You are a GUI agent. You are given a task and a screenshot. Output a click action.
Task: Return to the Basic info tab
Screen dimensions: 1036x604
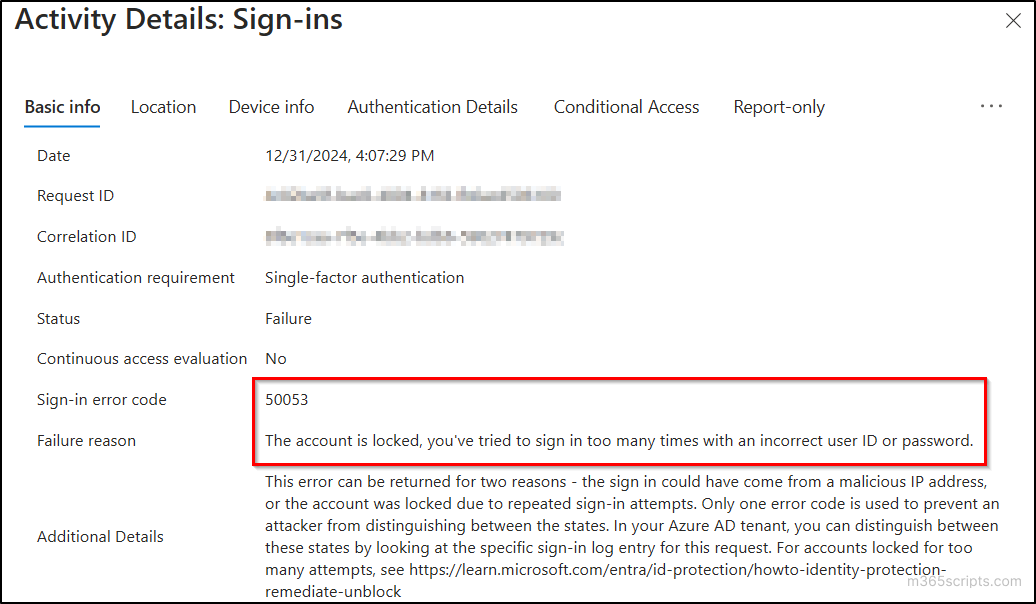pos(62,107)
